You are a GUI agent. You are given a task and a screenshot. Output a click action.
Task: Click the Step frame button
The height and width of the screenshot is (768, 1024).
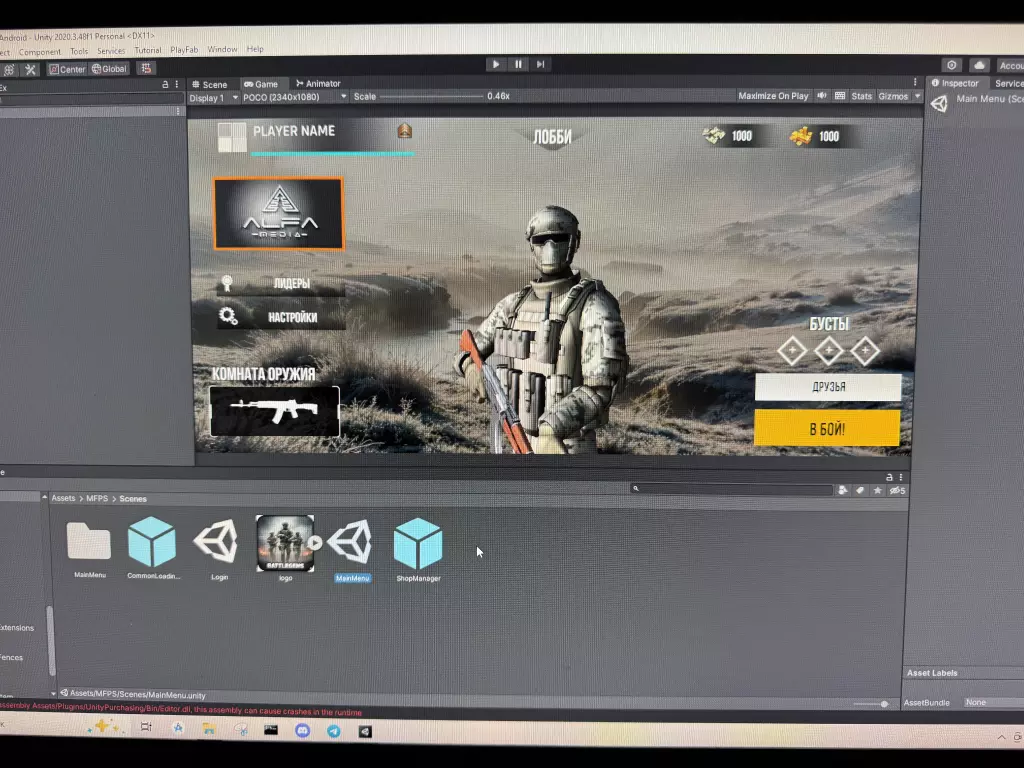coord(541,64)
